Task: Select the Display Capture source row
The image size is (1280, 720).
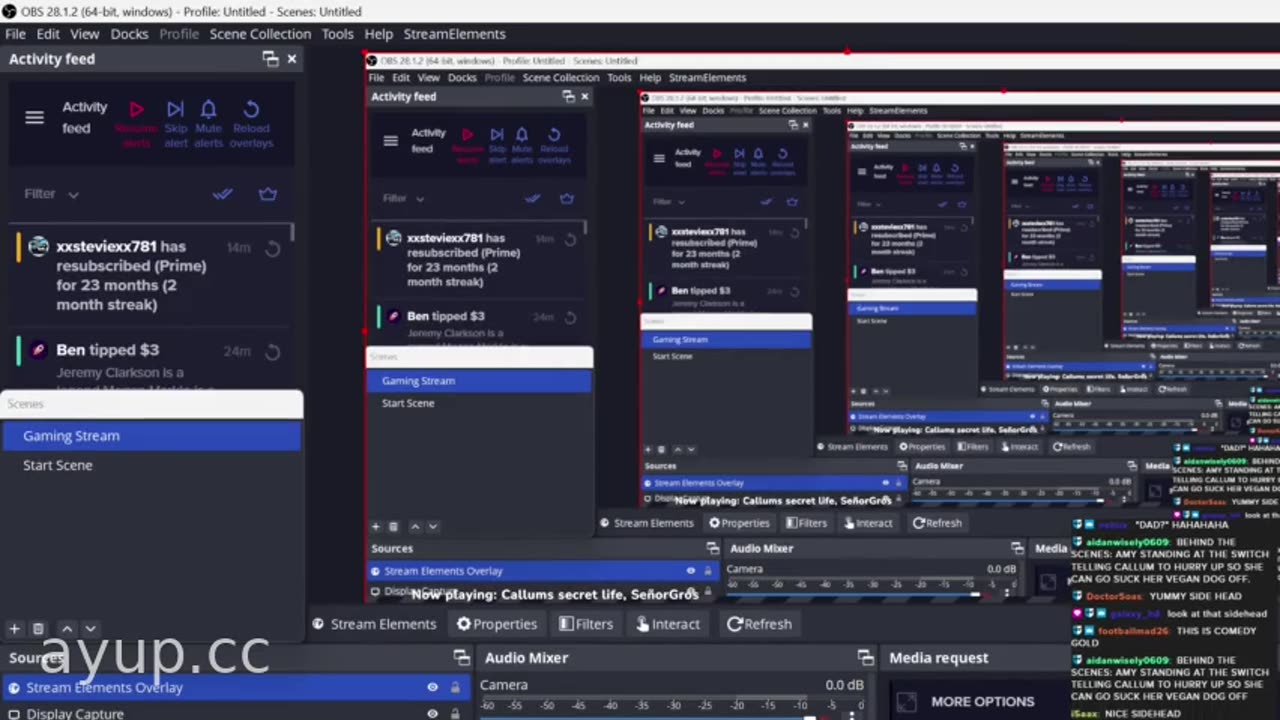Action: pyautogui.click(x=235, y=712)
